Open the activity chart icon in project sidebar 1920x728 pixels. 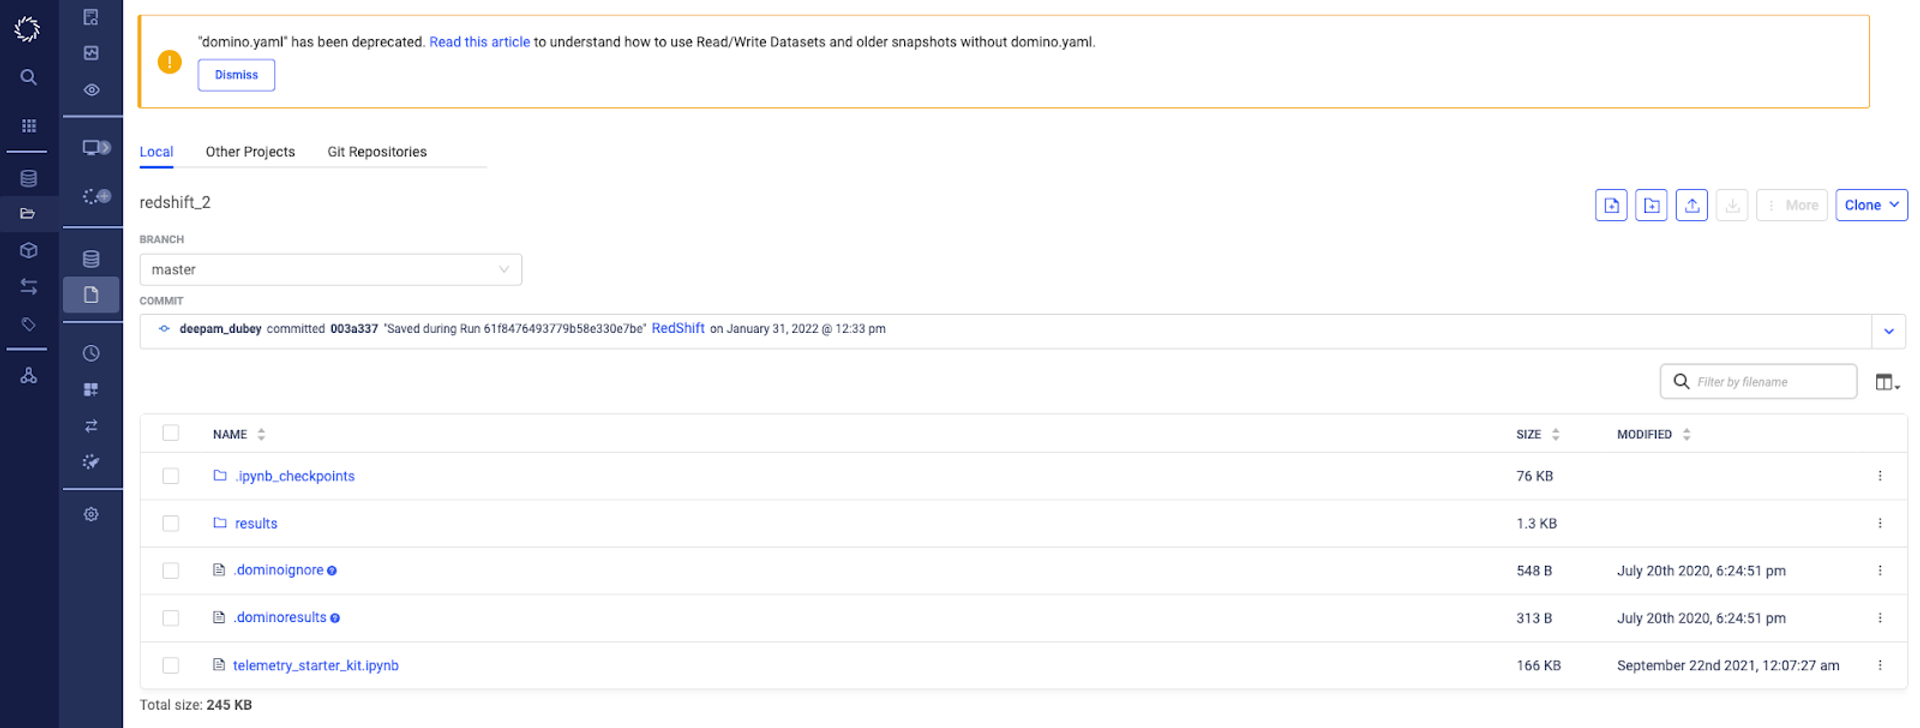point(91,53)
